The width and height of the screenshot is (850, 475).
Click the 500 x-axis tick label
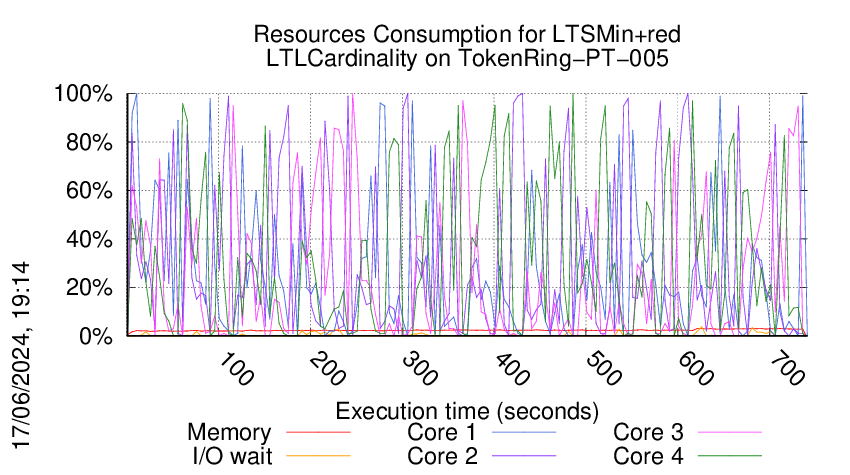(603, 369)
